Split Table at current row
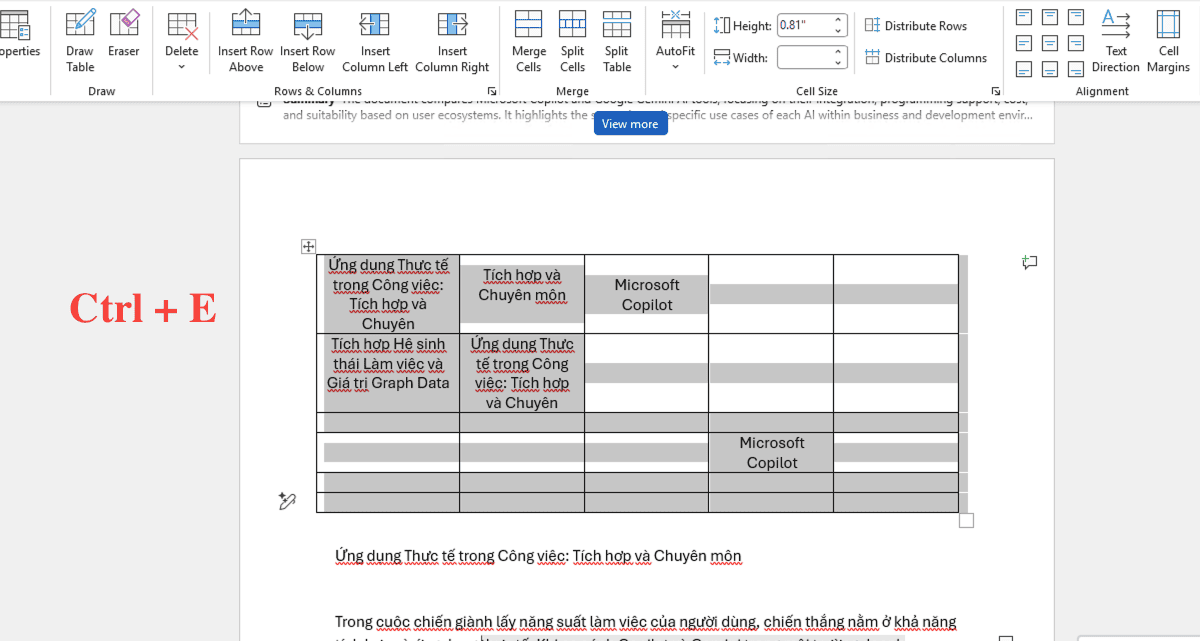 (617, 41)
